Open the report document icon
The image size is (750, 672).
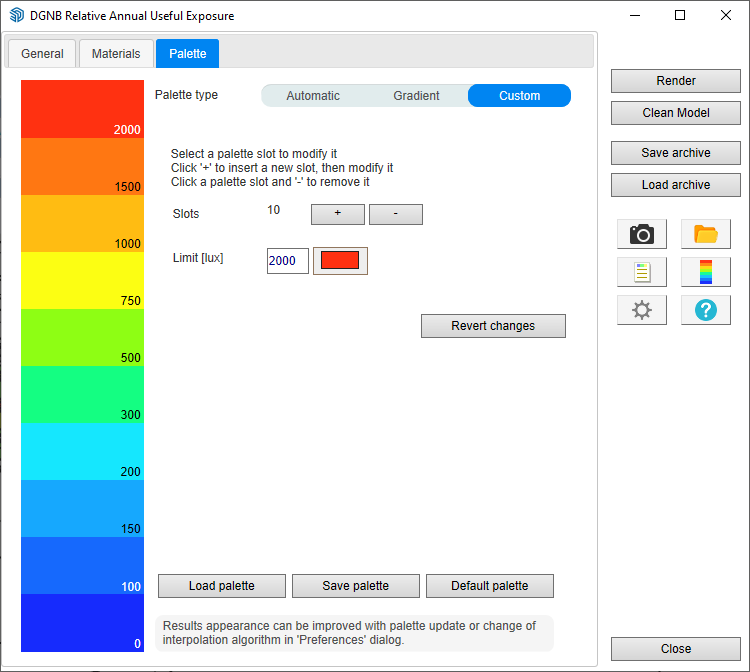(x=641, y=272)
